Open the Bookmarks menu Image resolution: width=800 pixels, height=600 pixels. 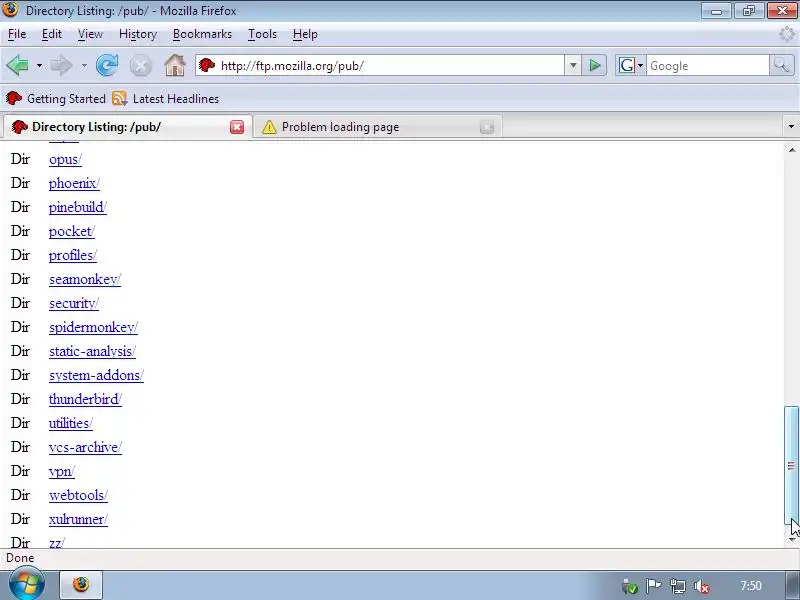[x=202, y=34]
